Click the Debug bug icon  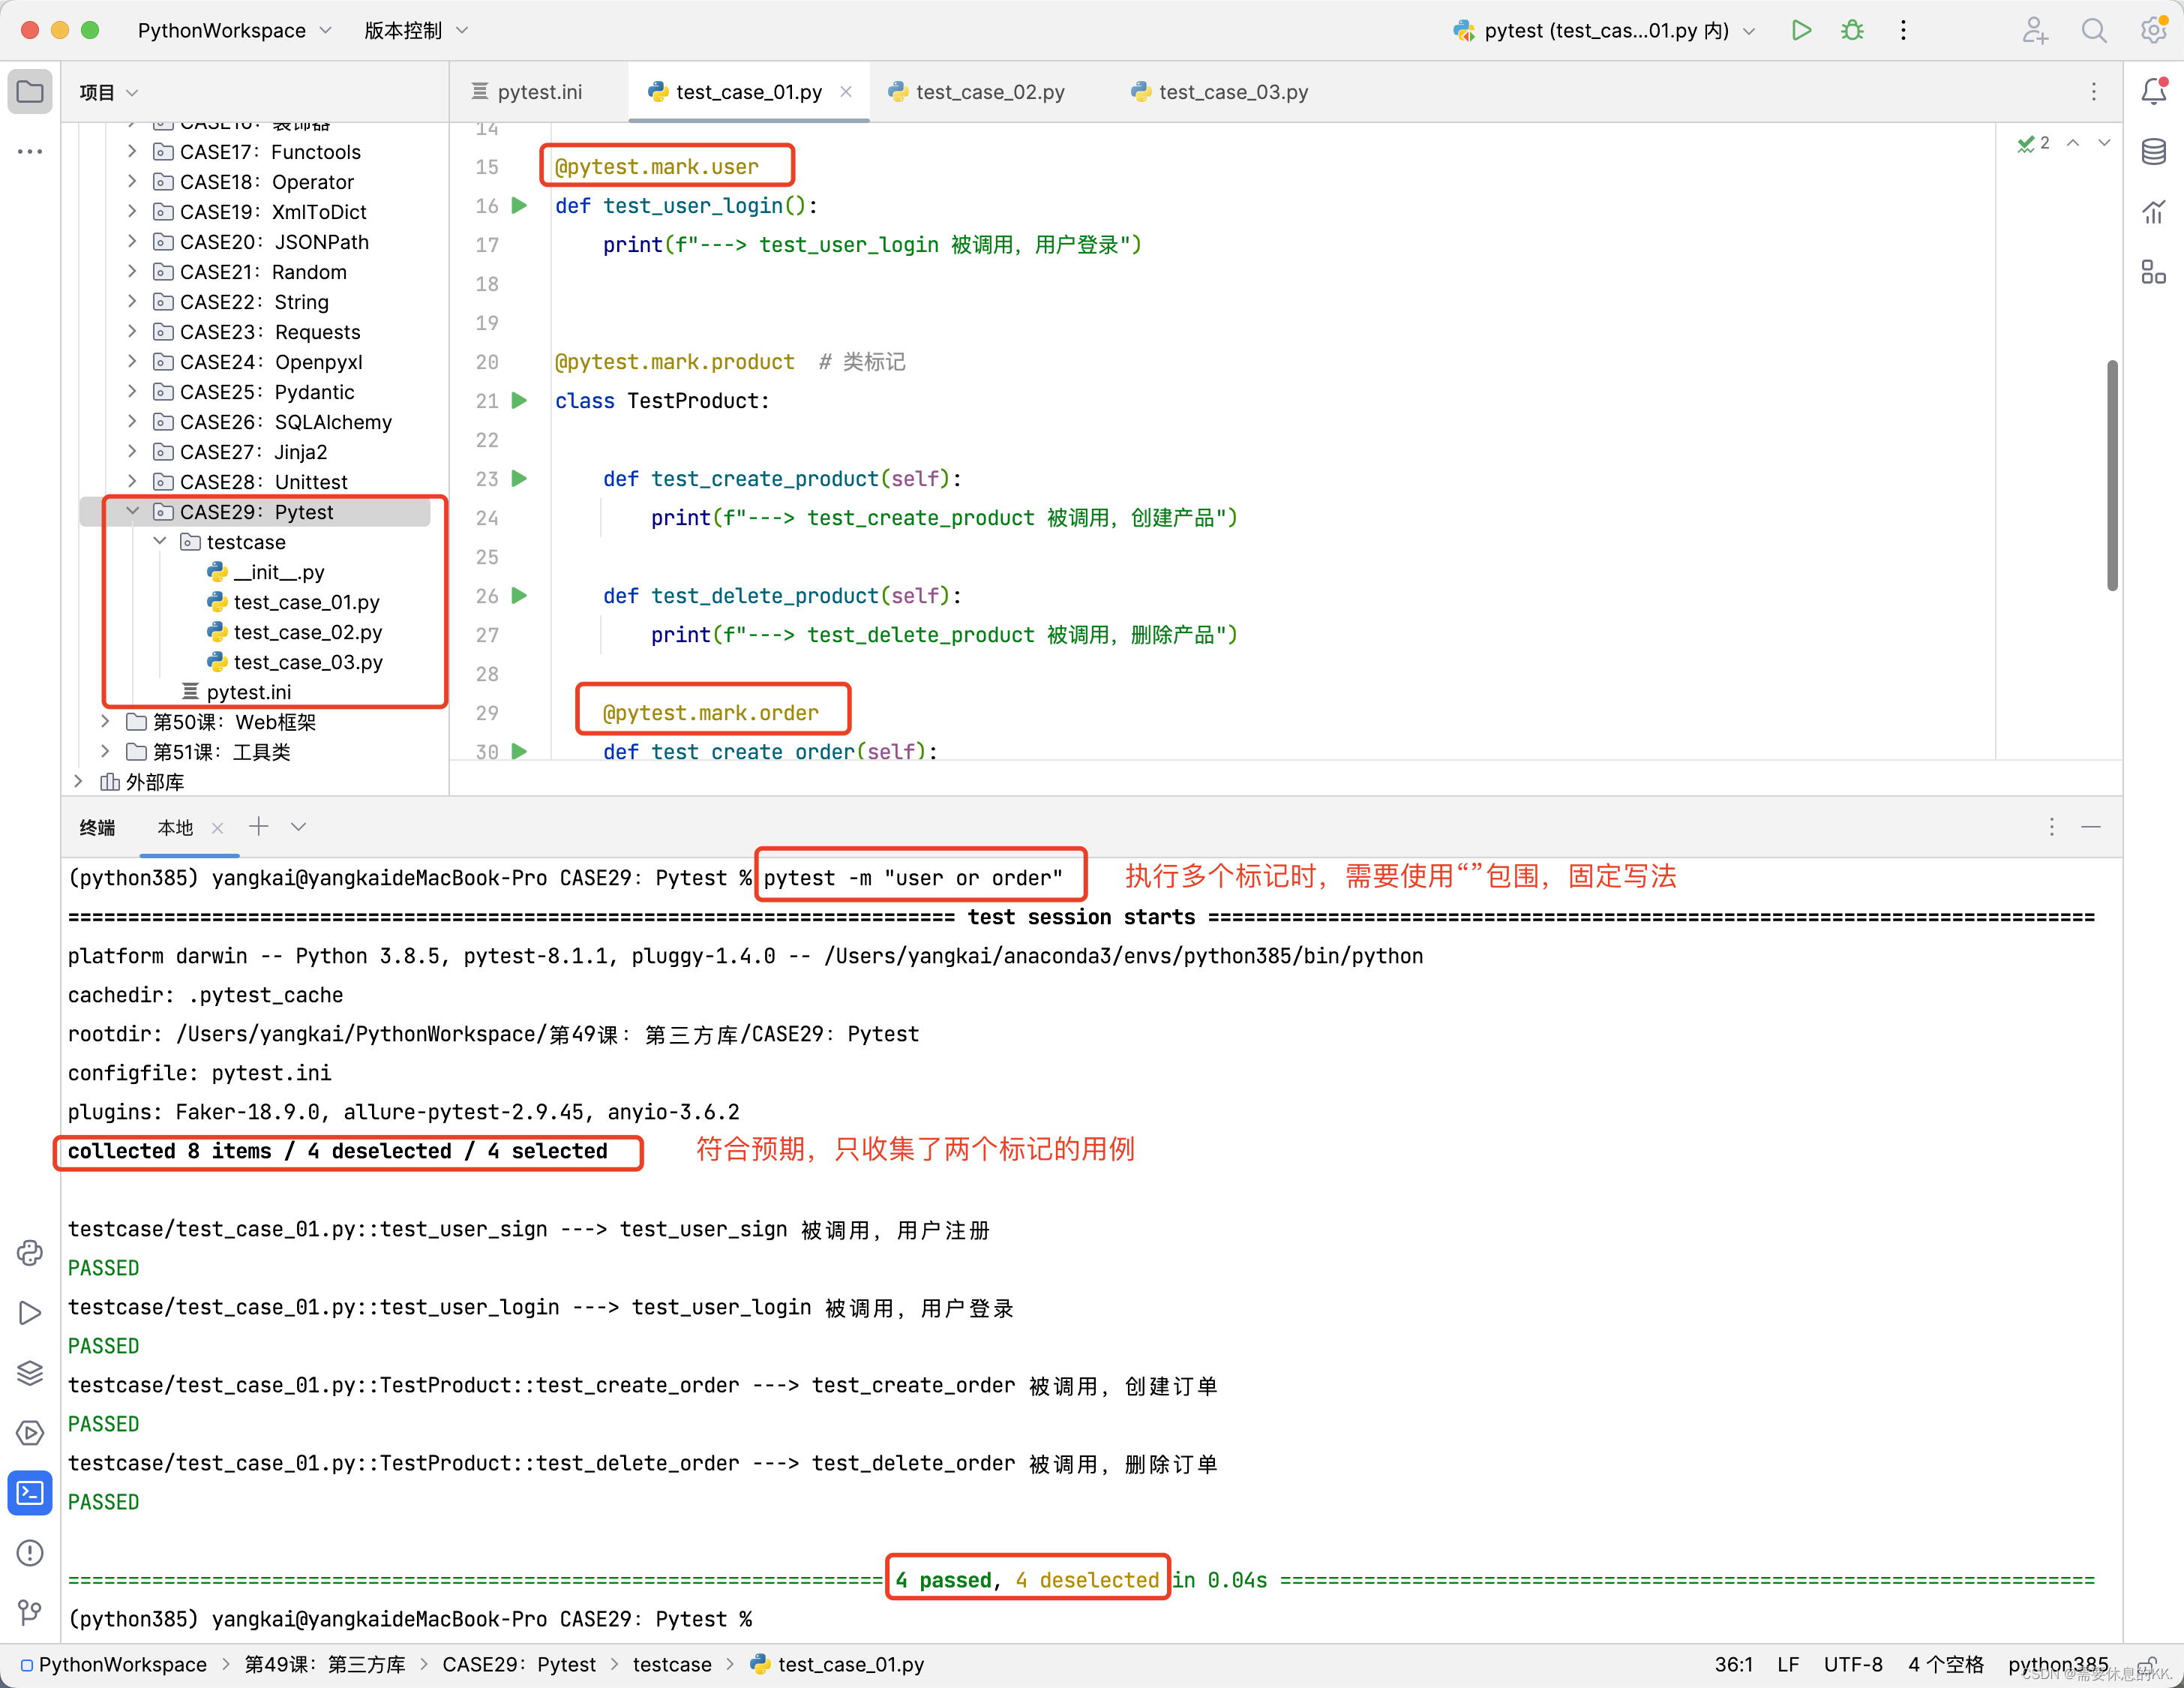(1852, 31)
